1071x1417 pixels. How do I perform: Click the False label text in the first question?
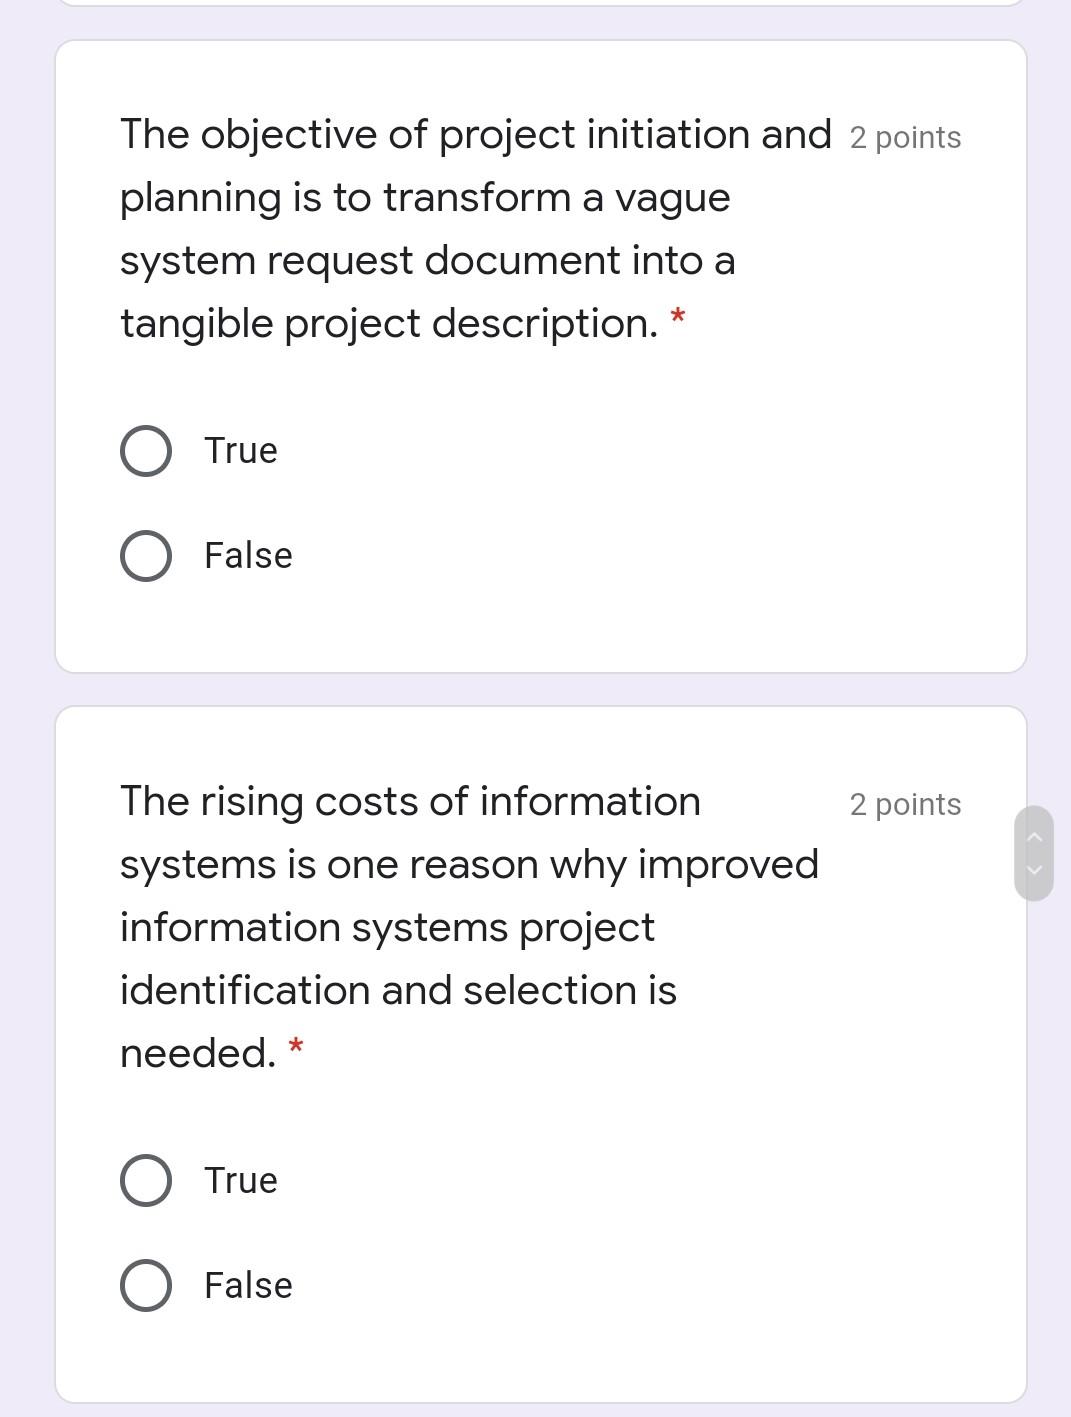tap(246, 555)
